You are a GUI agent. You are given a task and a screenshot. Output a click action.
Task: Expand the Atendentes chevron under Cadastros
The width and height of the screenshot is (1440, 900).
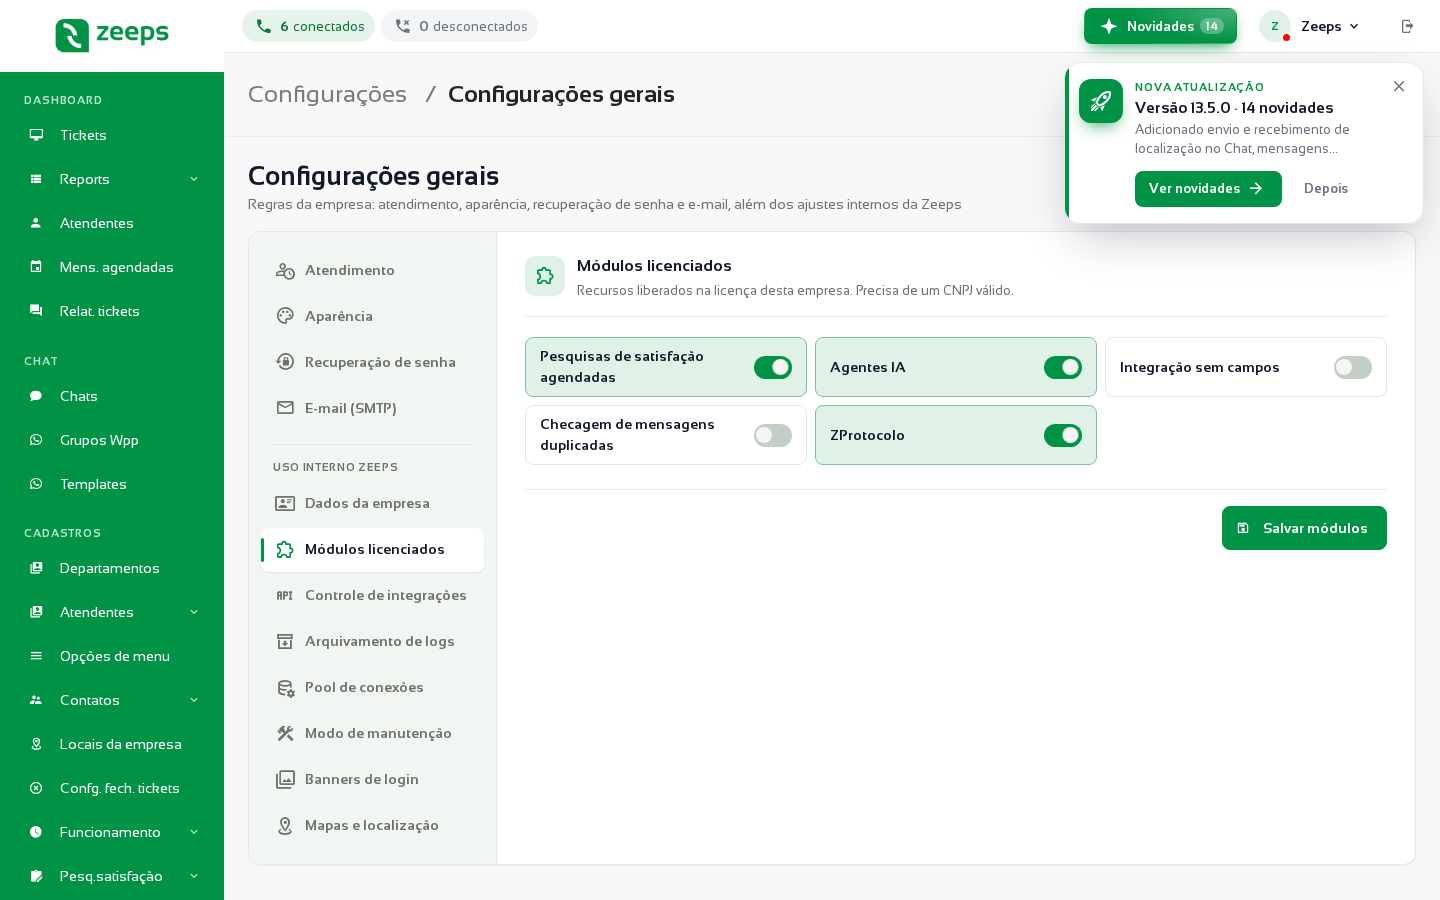tap(194, 612)
